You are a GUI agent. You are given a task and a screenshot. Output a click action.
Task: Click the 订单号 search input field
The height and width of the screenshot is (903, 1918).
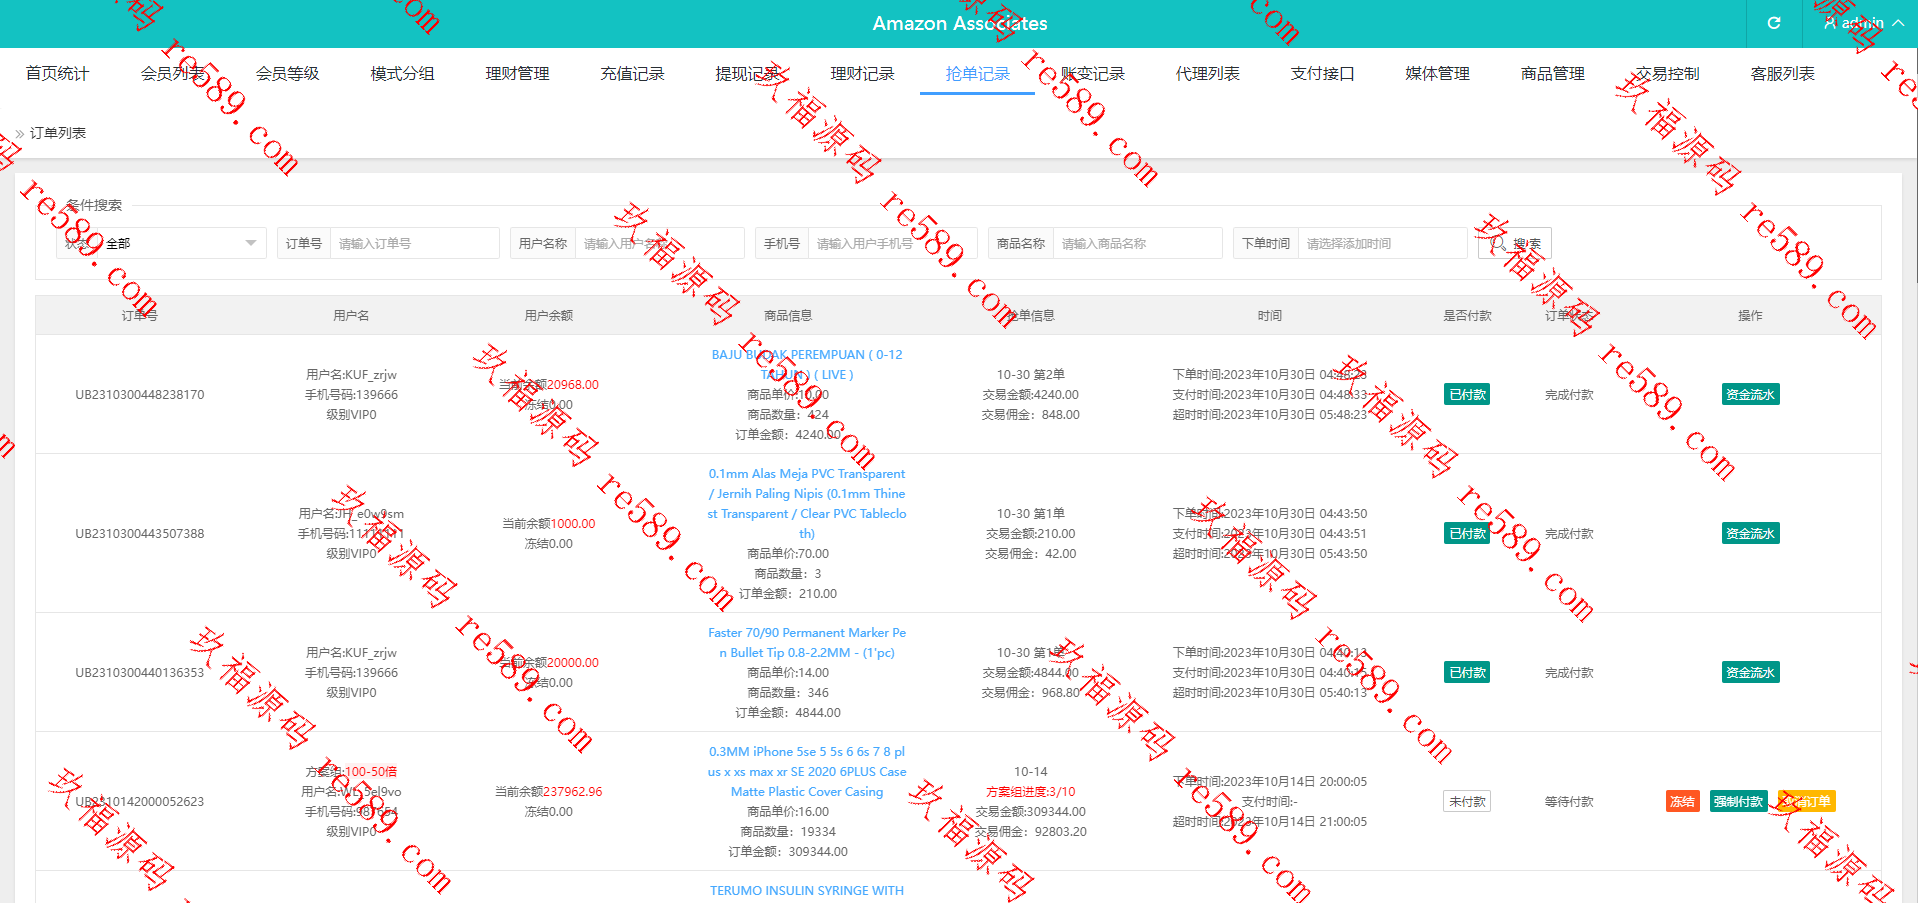pyautogui.click(x=414, y=243)
